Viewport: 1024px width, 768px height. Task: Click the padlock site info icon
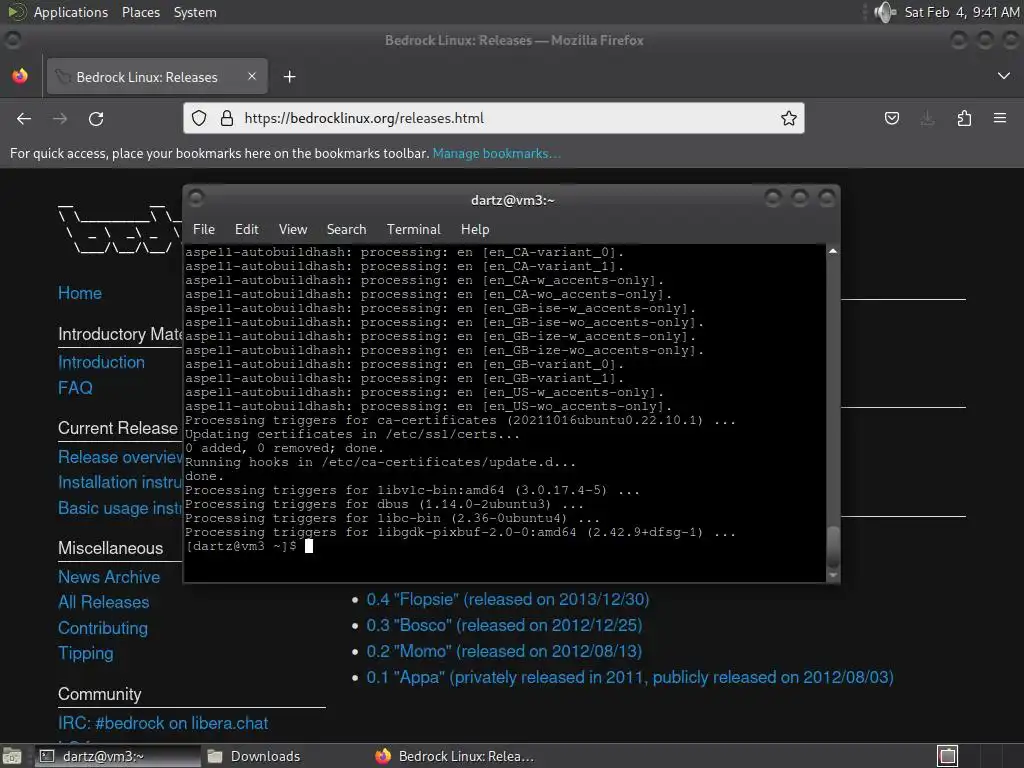tap(227, 118)
